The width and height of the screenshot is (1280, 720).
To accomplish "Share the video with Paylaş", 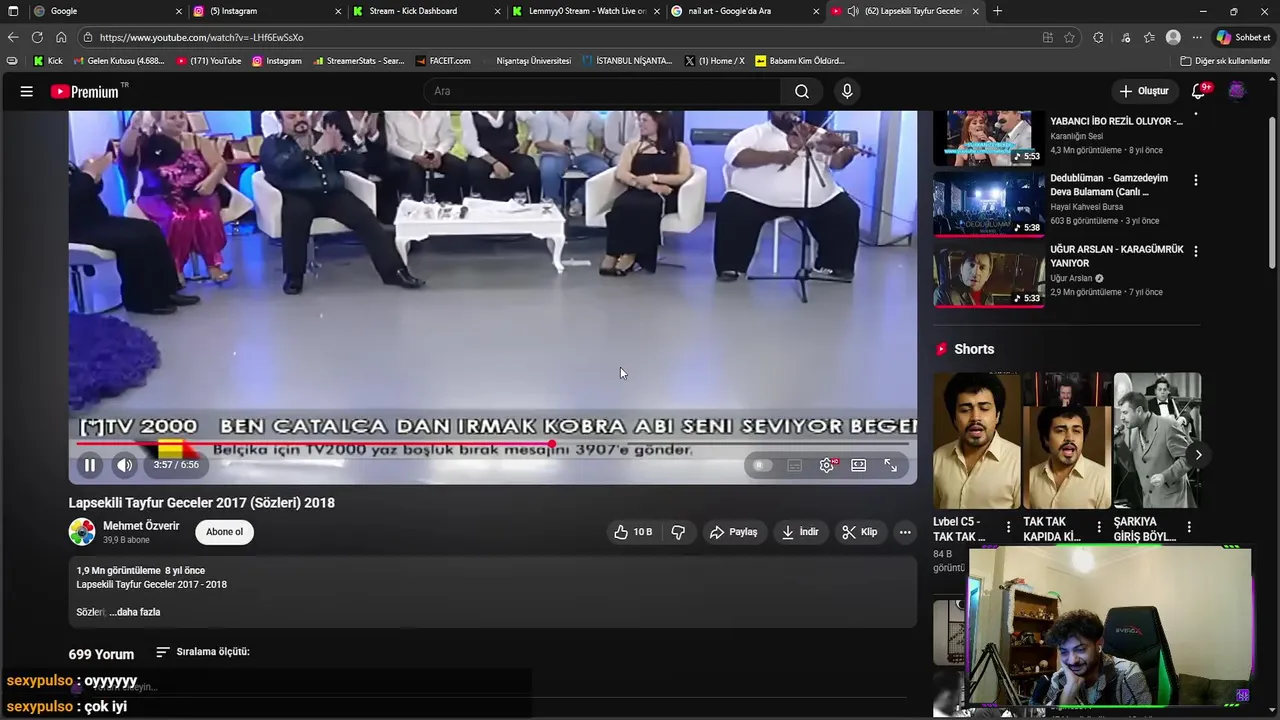I will point(733,532).
